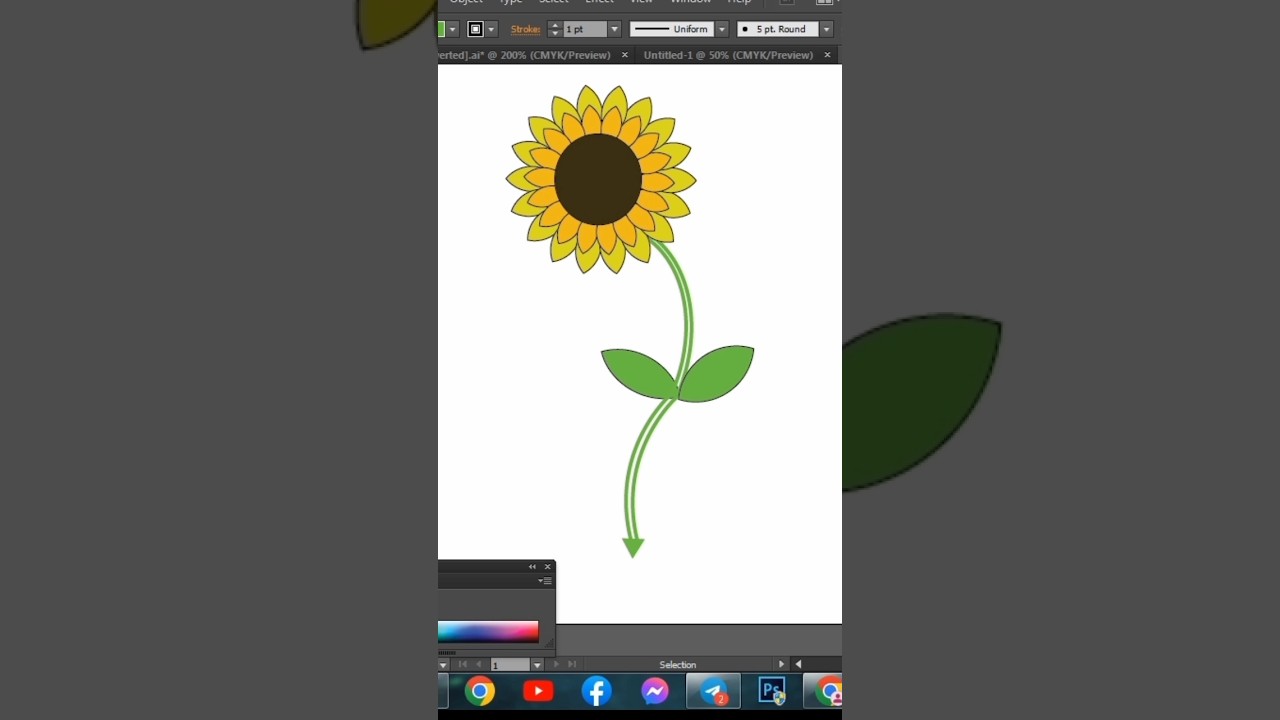Screen dimensions: 1280x720
Task: Open the color panel flyout menu
Action: point(545,581)
